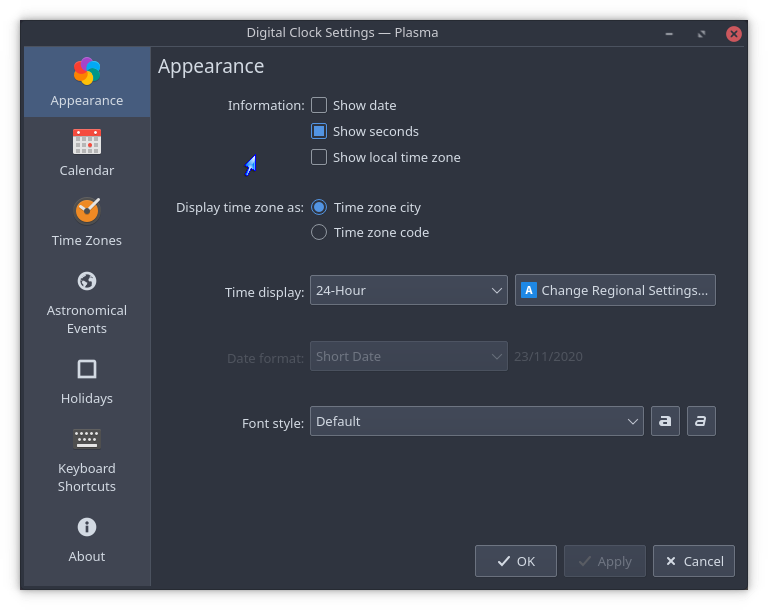The image size is (768, 610).
Task: Open the Appearance section icon
Action: click(x=87, y=72)
